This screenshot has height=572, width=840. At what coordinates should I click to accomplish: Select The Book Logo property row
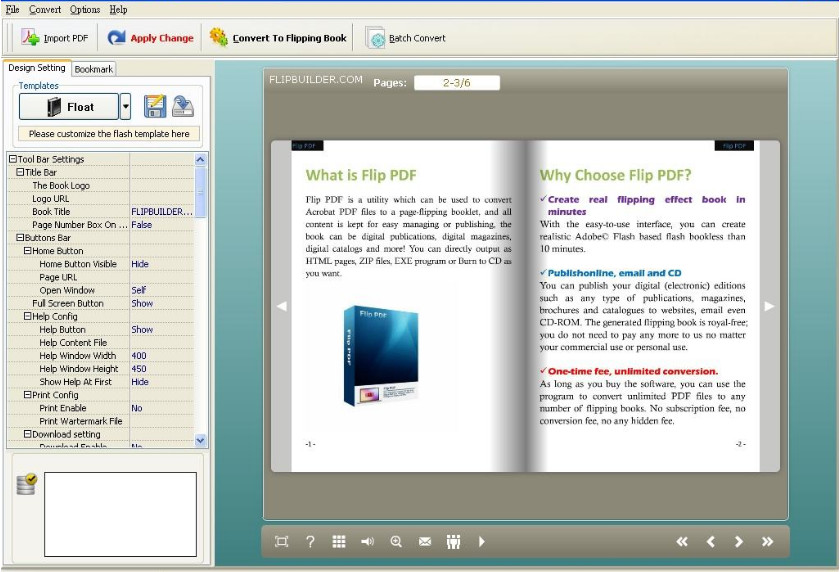click(101, 185)
